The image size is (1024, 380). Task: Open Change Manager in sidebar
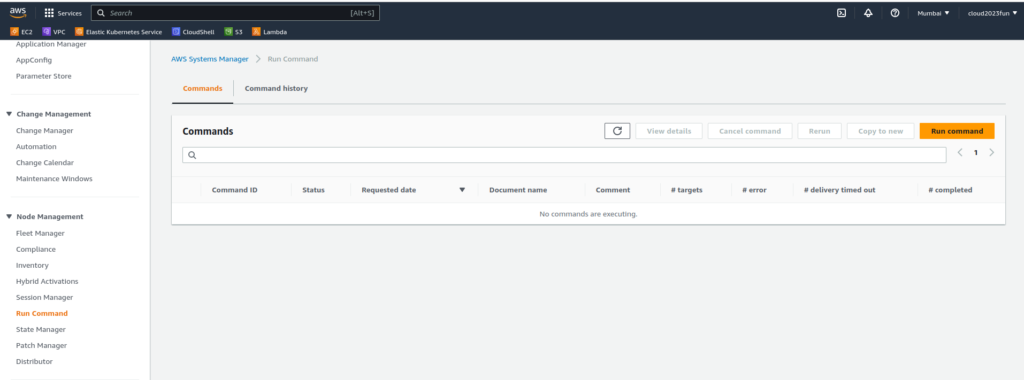pos(44,131)
